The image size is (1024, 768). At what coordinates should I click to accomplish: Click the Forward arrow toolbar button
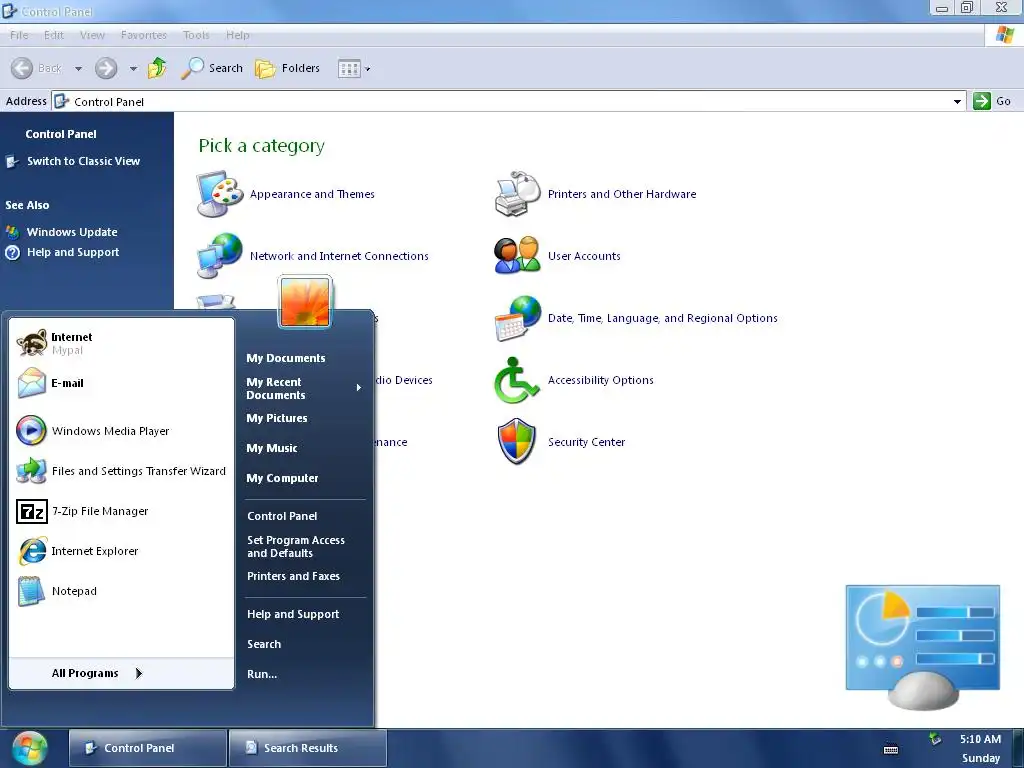click(x=106, y=68)
